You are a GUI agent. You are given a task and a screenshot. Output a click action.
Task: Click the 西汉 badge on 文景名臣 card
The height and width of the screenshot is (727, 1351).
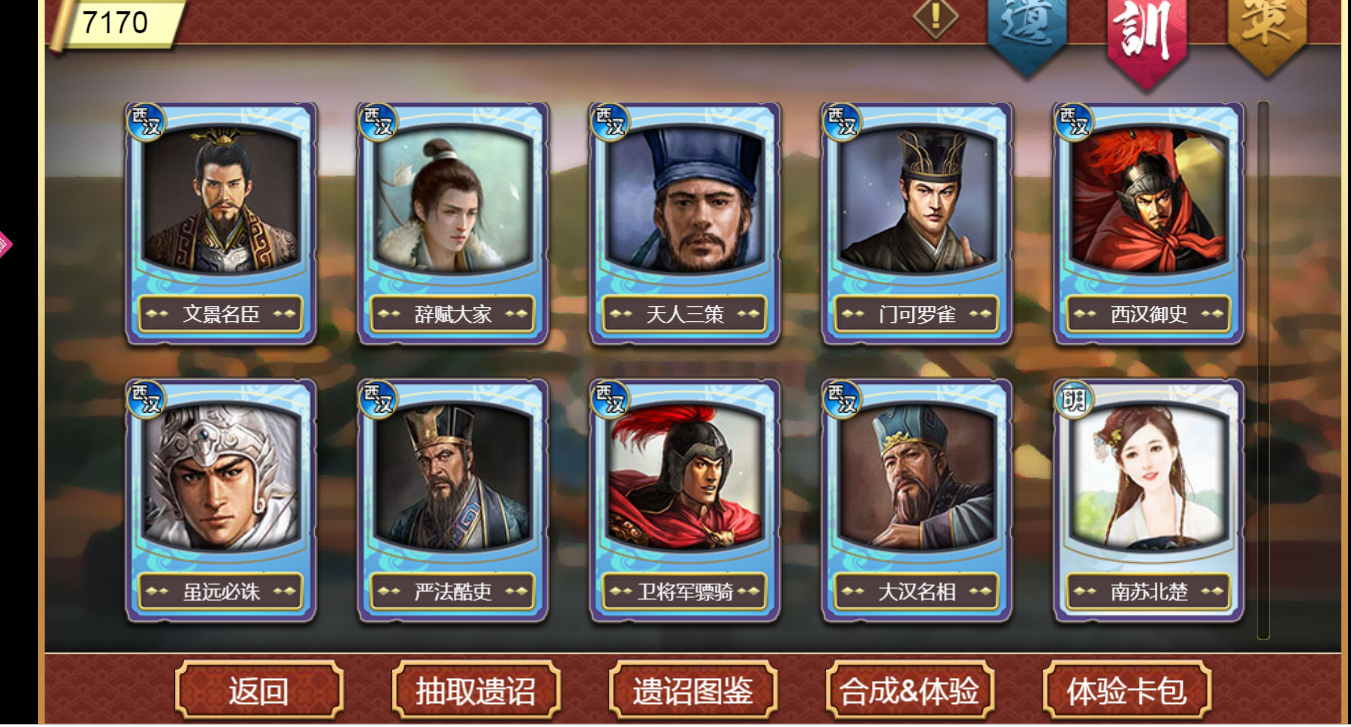(x=146, y=122)
